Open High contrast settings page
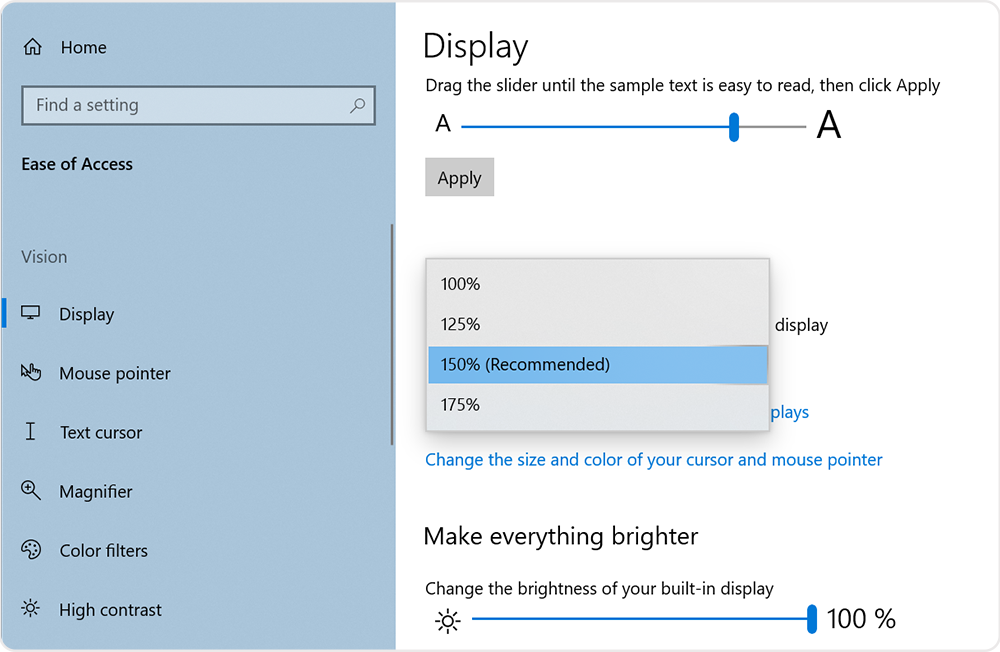The width and height of the screenshot is (1000, 652). (x=109, y=608)
